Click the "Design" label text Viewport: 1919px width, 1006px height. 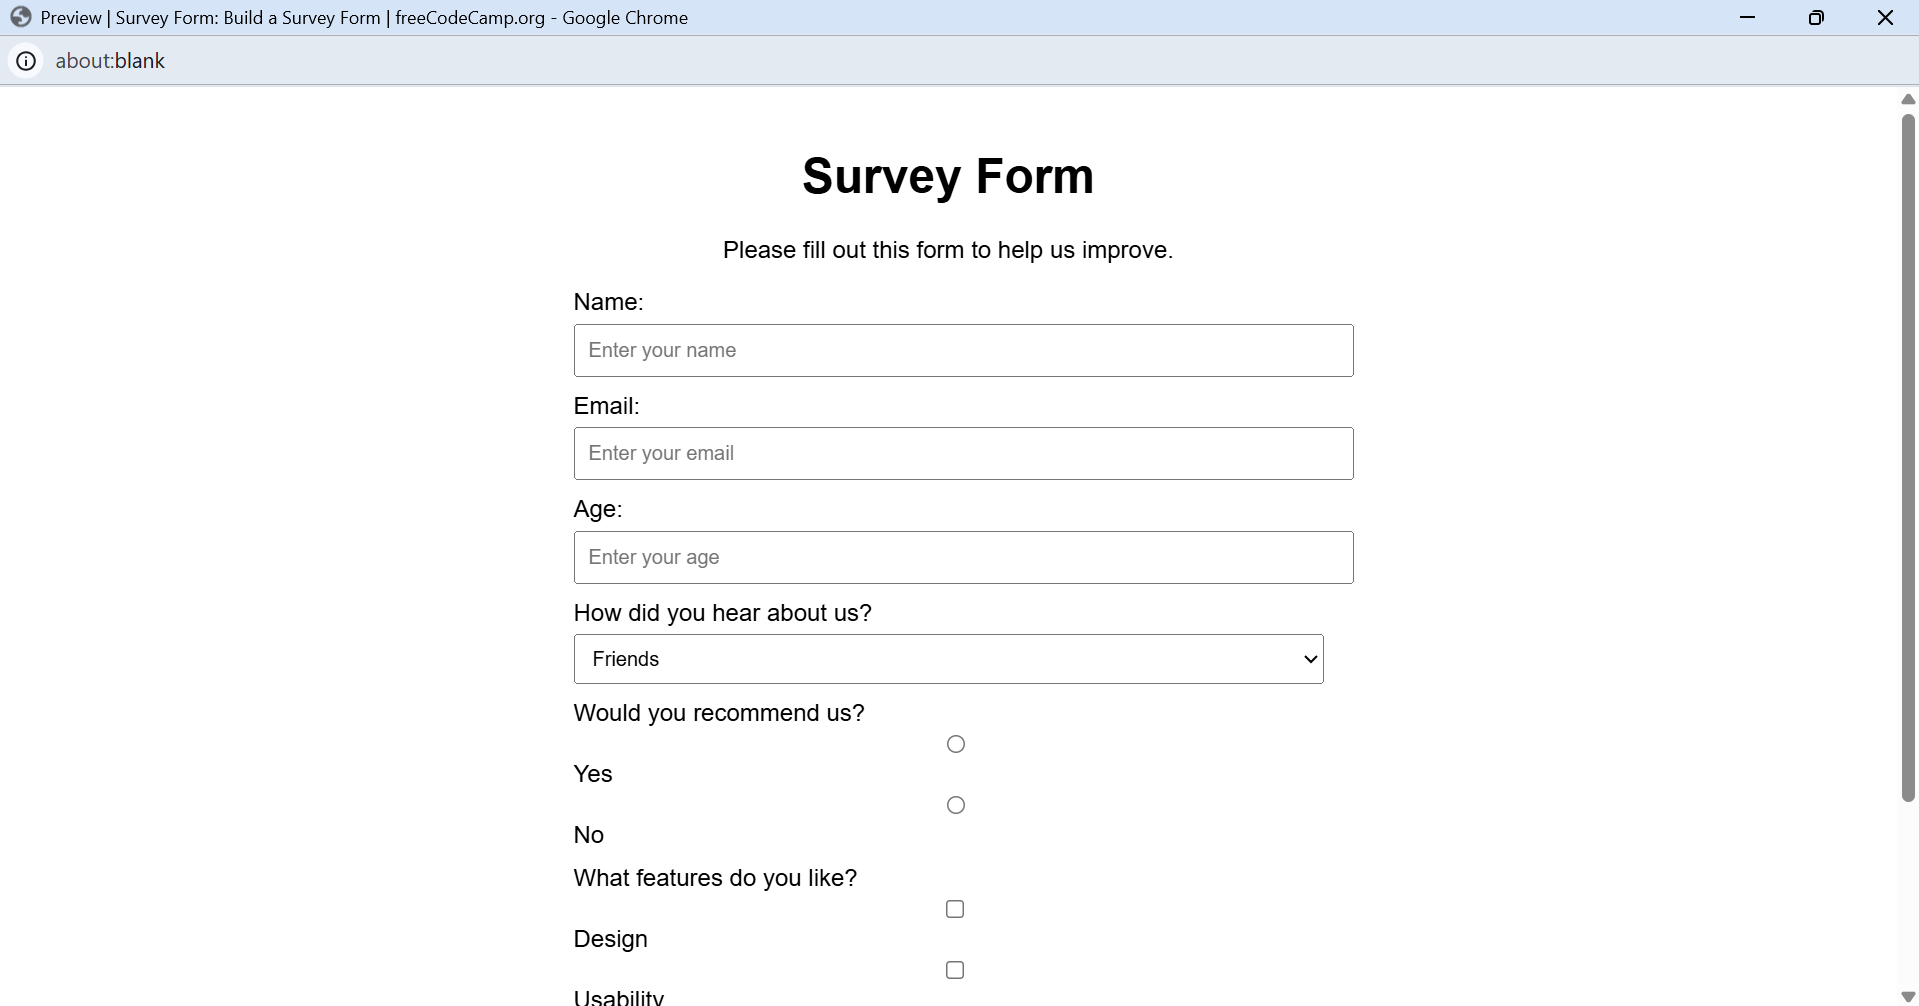point(610,939)
